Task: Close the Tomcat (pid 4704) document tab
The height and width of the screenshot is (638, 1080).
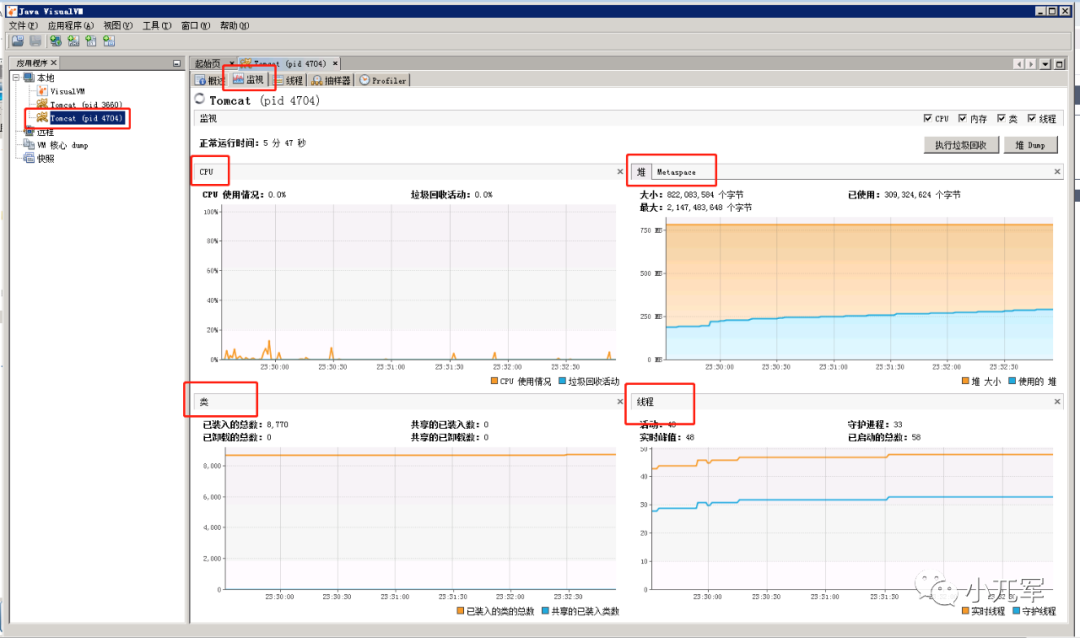Action: click(x=335, y=63)
